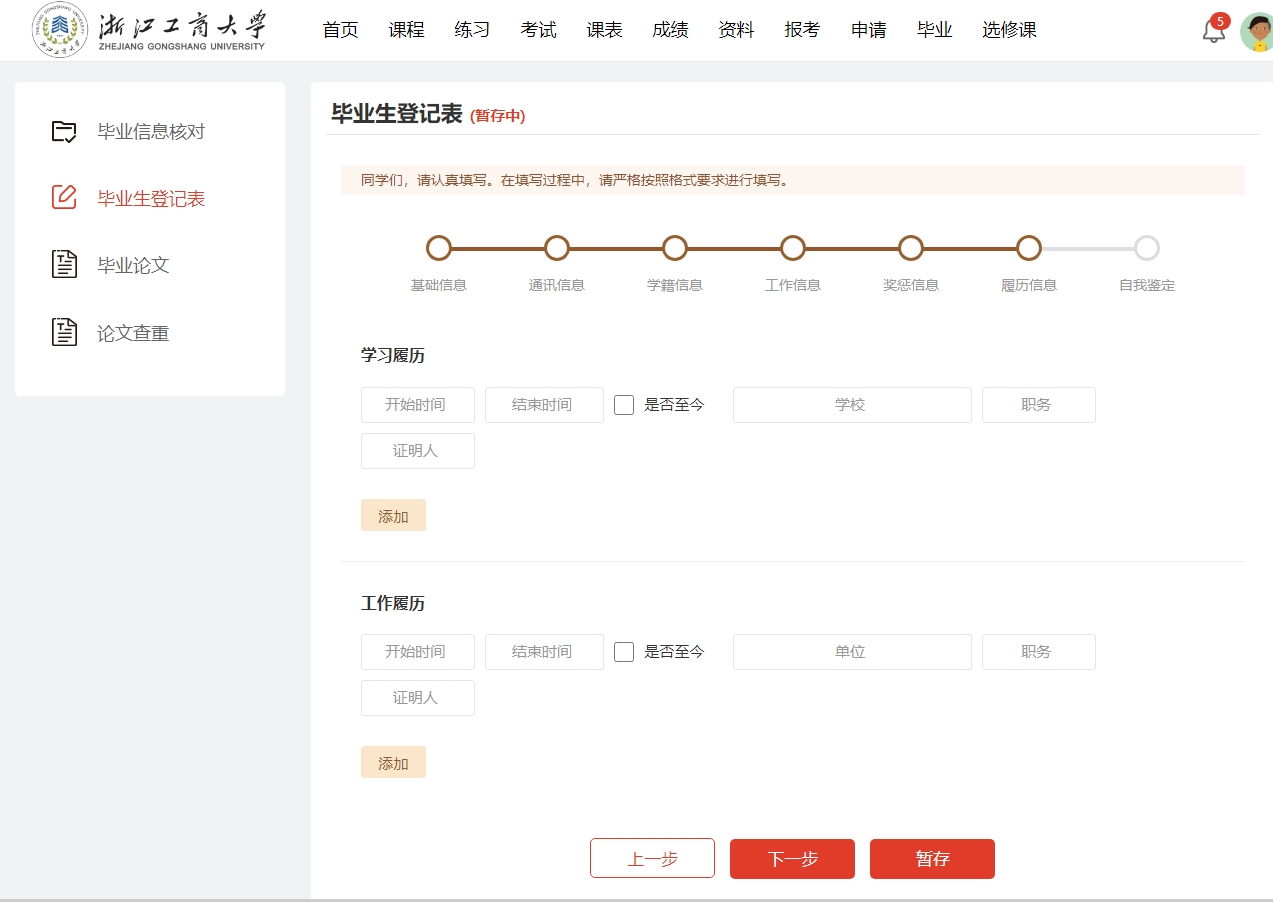This screenshot has width=1273, height=902.
Task: Click 添加 under 学习履历
Action: click(x=393, y=516)
